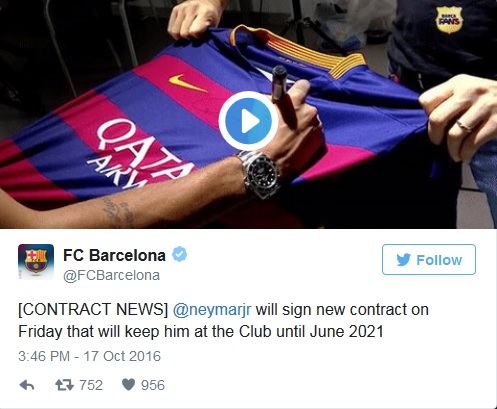Viewport: 497px width, 409px height.
Task: Click the Qatar Airways jersey video thumbnail
Action: tap(248, 114)
